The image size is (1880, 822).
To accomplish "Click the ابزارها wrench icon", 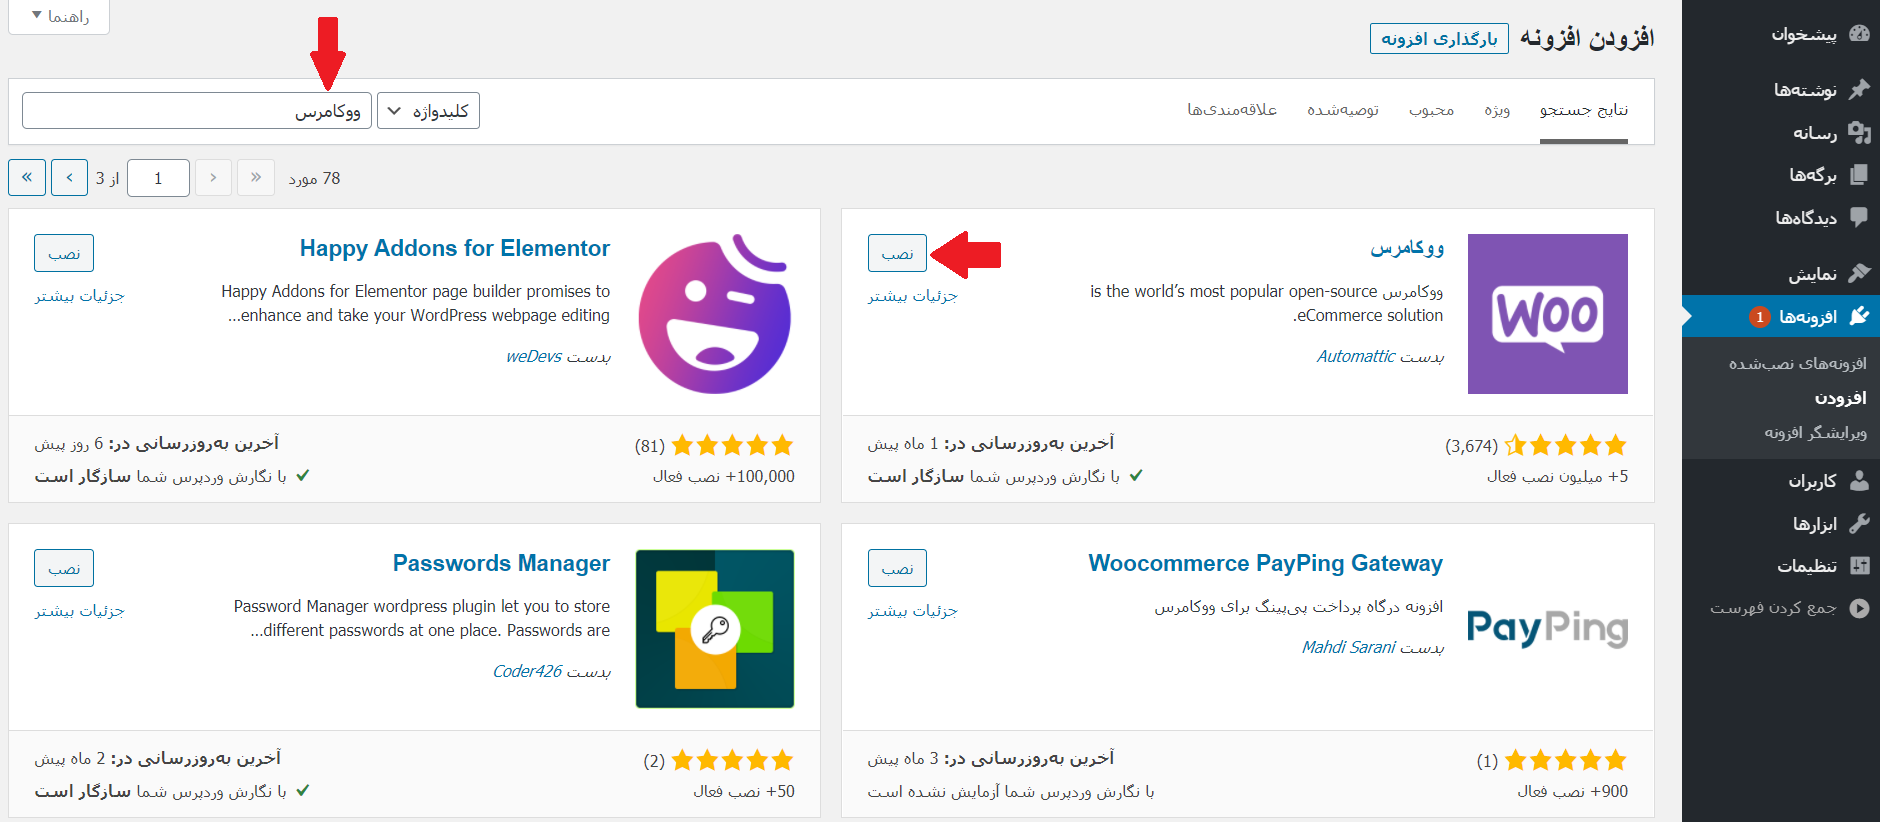I will point(1859,523).
